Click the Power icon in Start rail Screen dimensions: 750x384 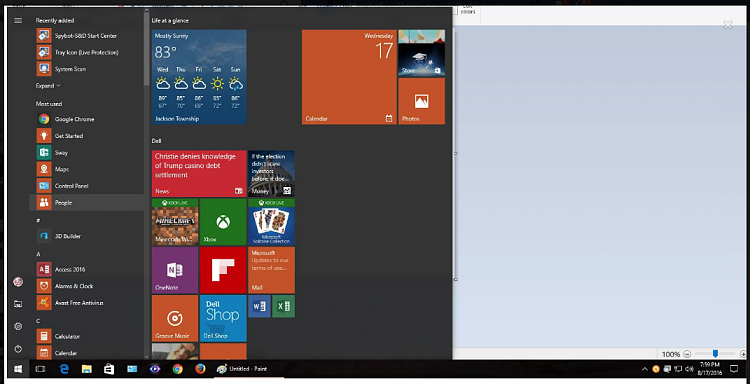[18, 349]
